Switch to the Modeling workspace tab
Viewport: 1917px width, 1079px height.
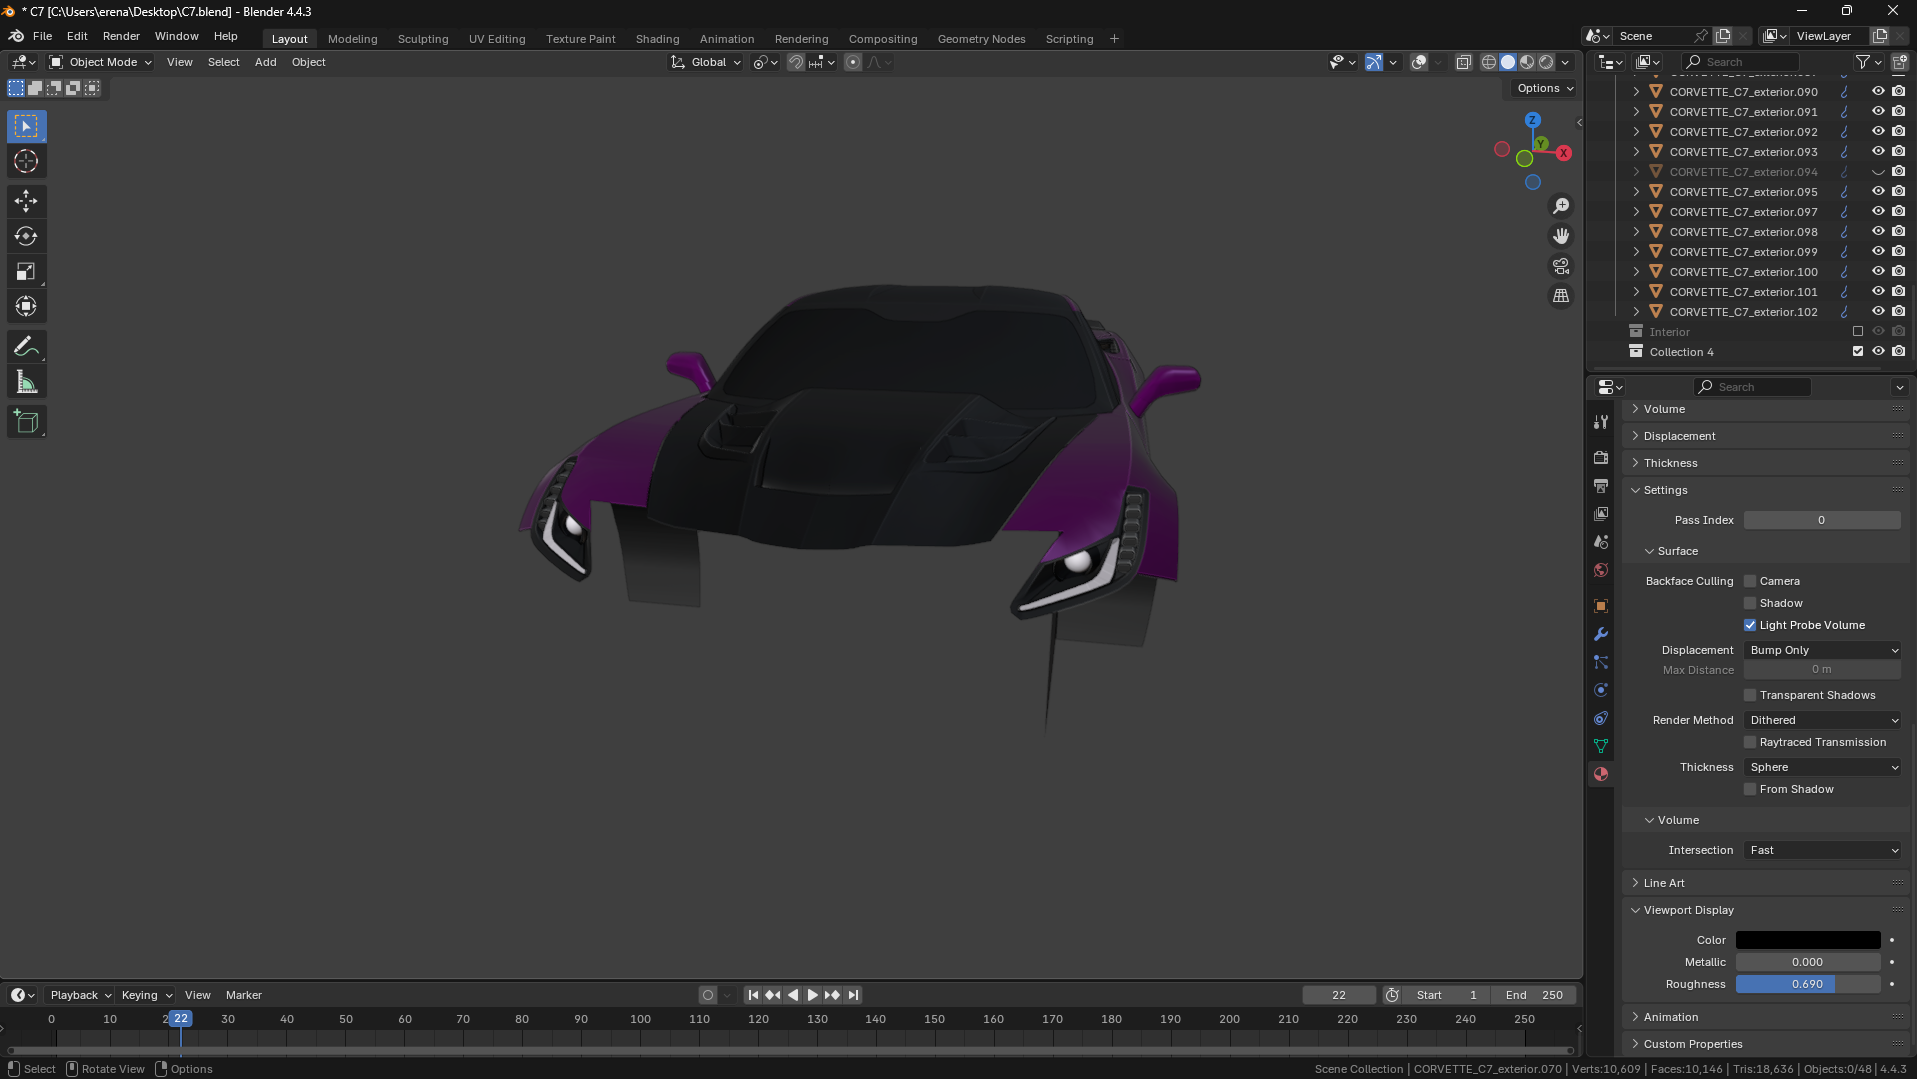pyautogui.click(x=353, y=39)
